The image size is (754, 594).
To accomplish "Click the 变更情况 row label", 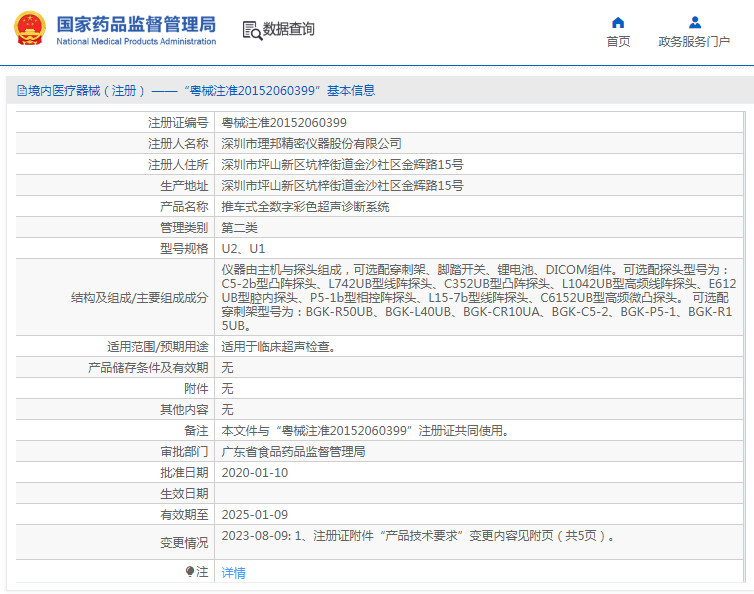I will pos(184,543).
